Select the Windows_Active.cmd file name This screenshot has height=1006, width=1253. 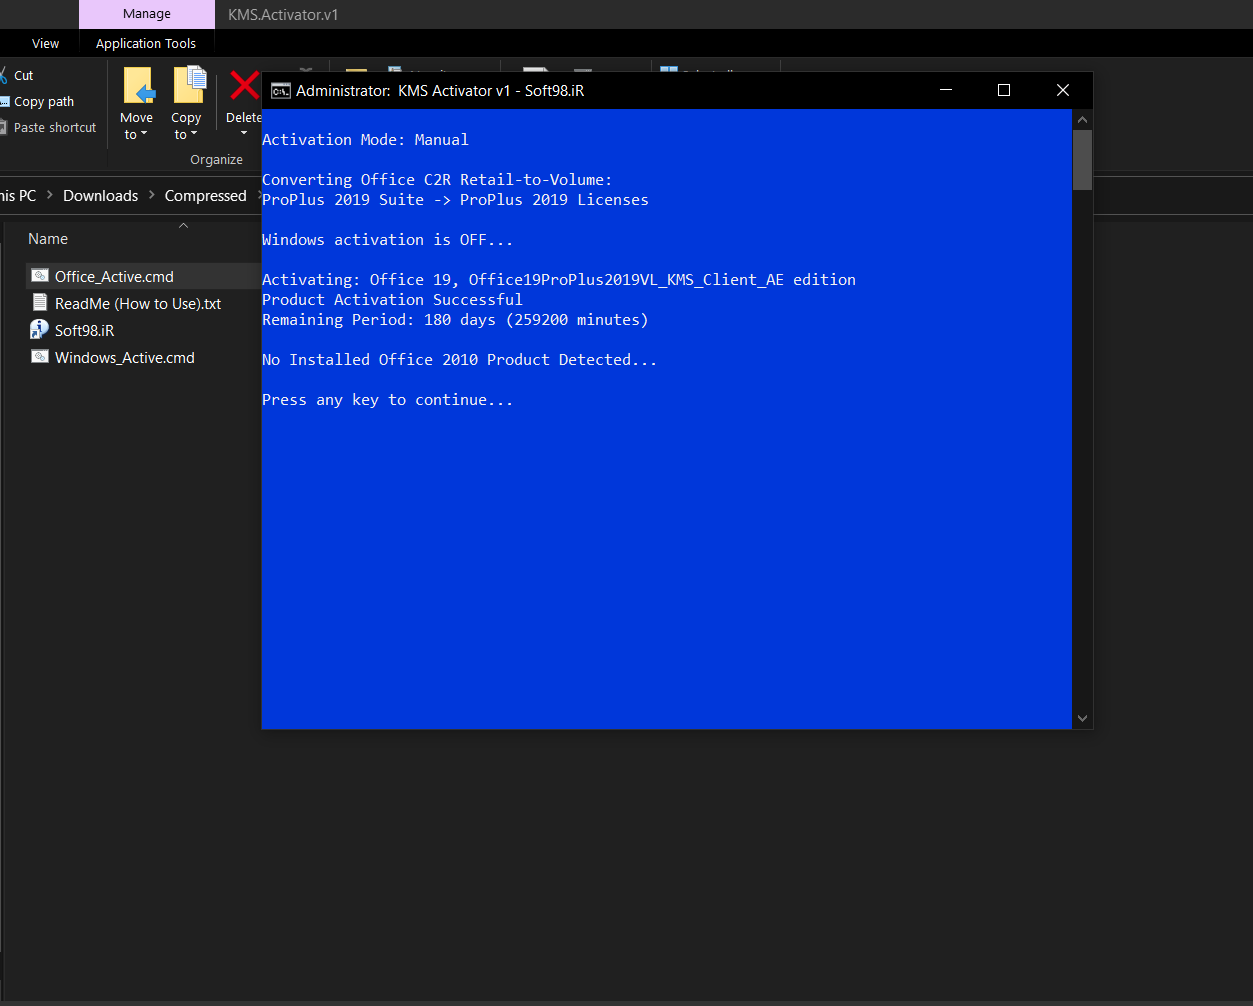pyautogui.click(x=125, y=357)
